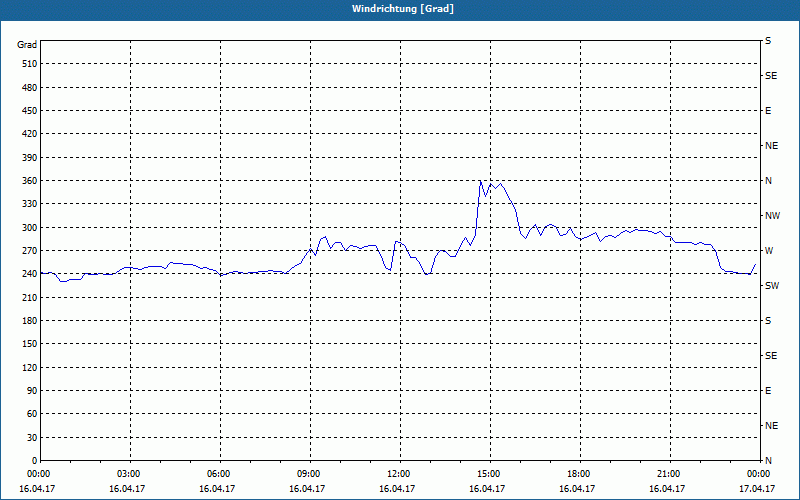Screen dimensions: 800x500
Task: Select the 120 y-axis value
Action: pos(29,367)
